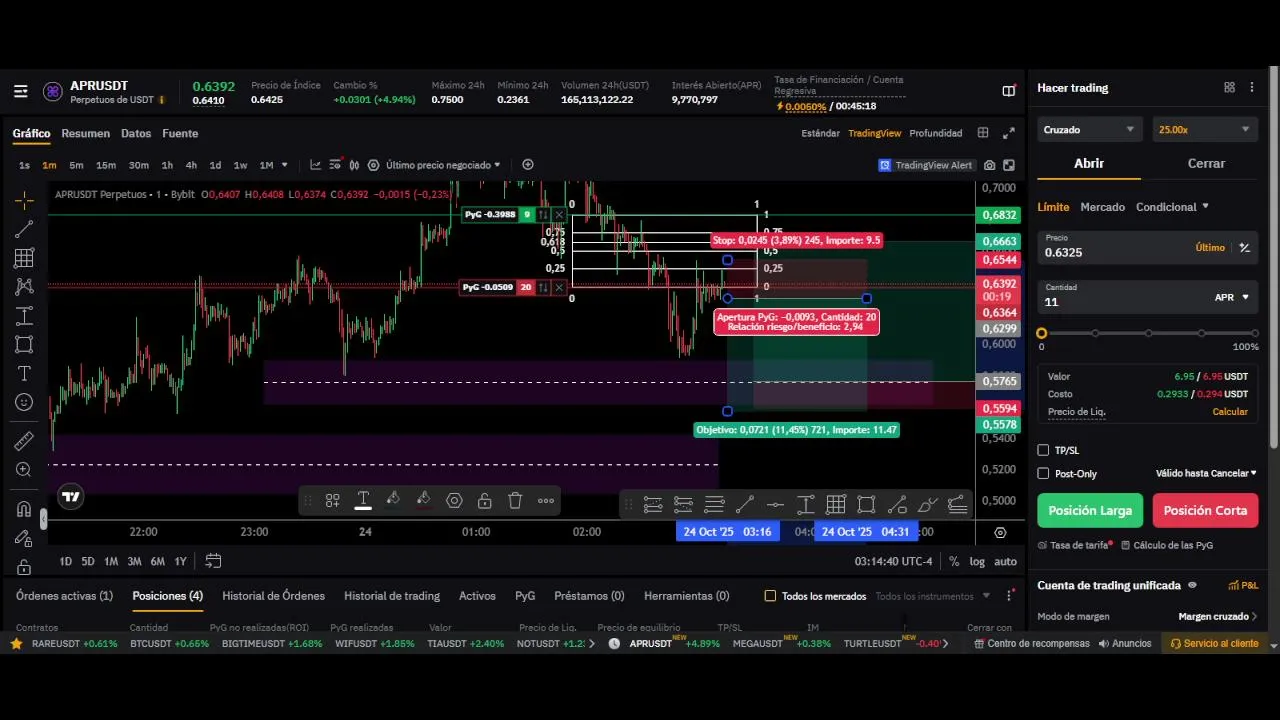Image resolution: width=1280 pixels, height=720 pixels.
Task: Select the 5m timeframe
Action: (x=76, y=165)
